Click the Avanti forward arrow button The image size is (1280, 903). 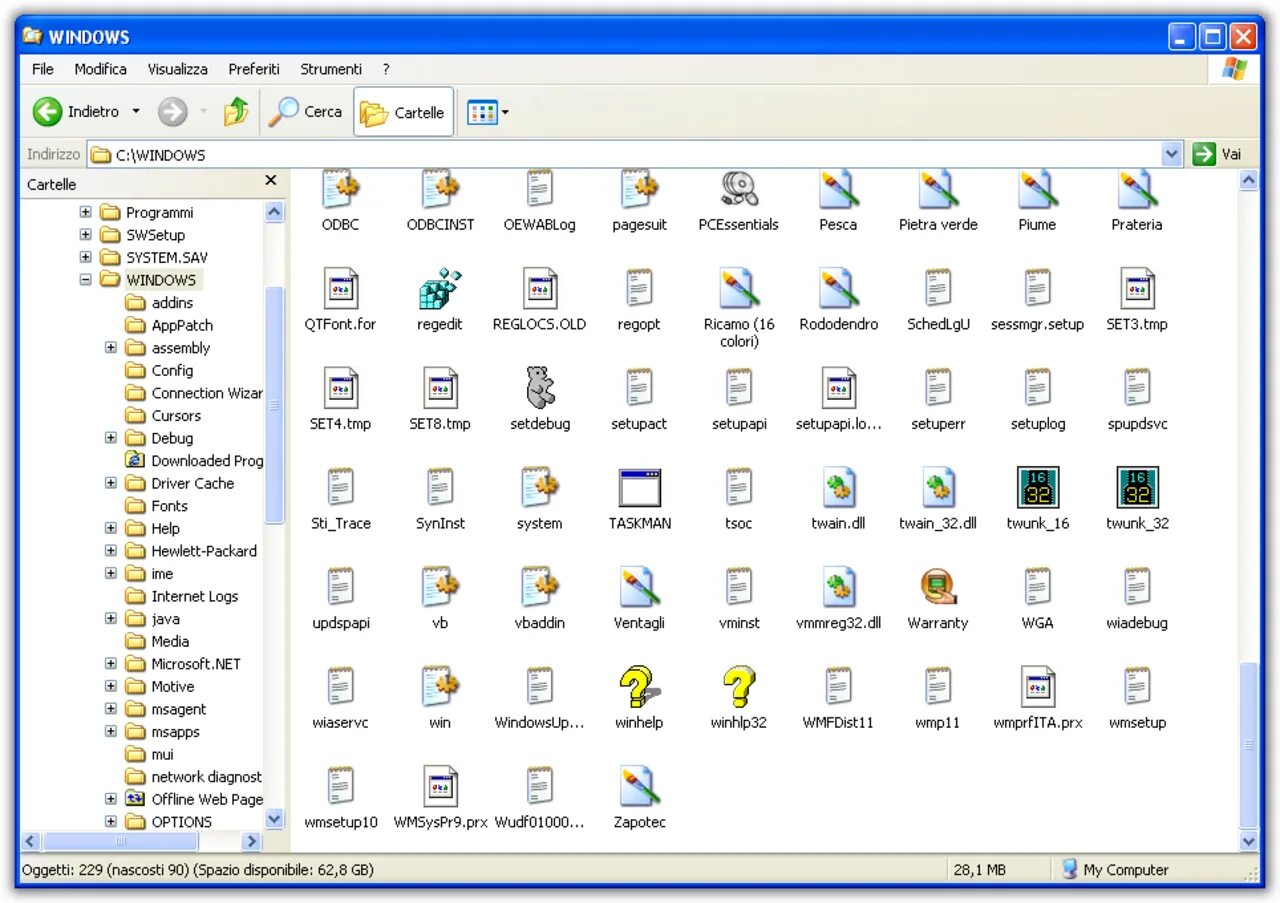coord(173,112)
